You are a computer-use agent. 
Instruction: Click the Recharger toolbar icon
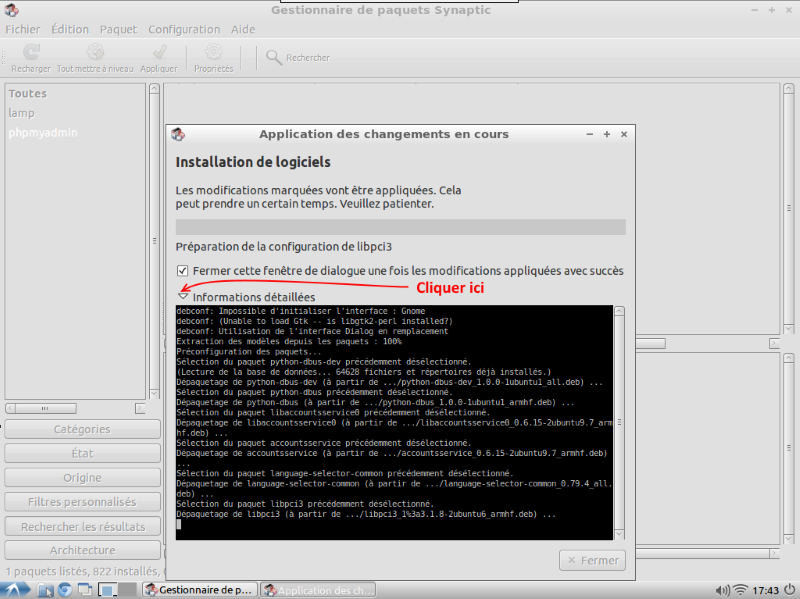pos(31,52)
